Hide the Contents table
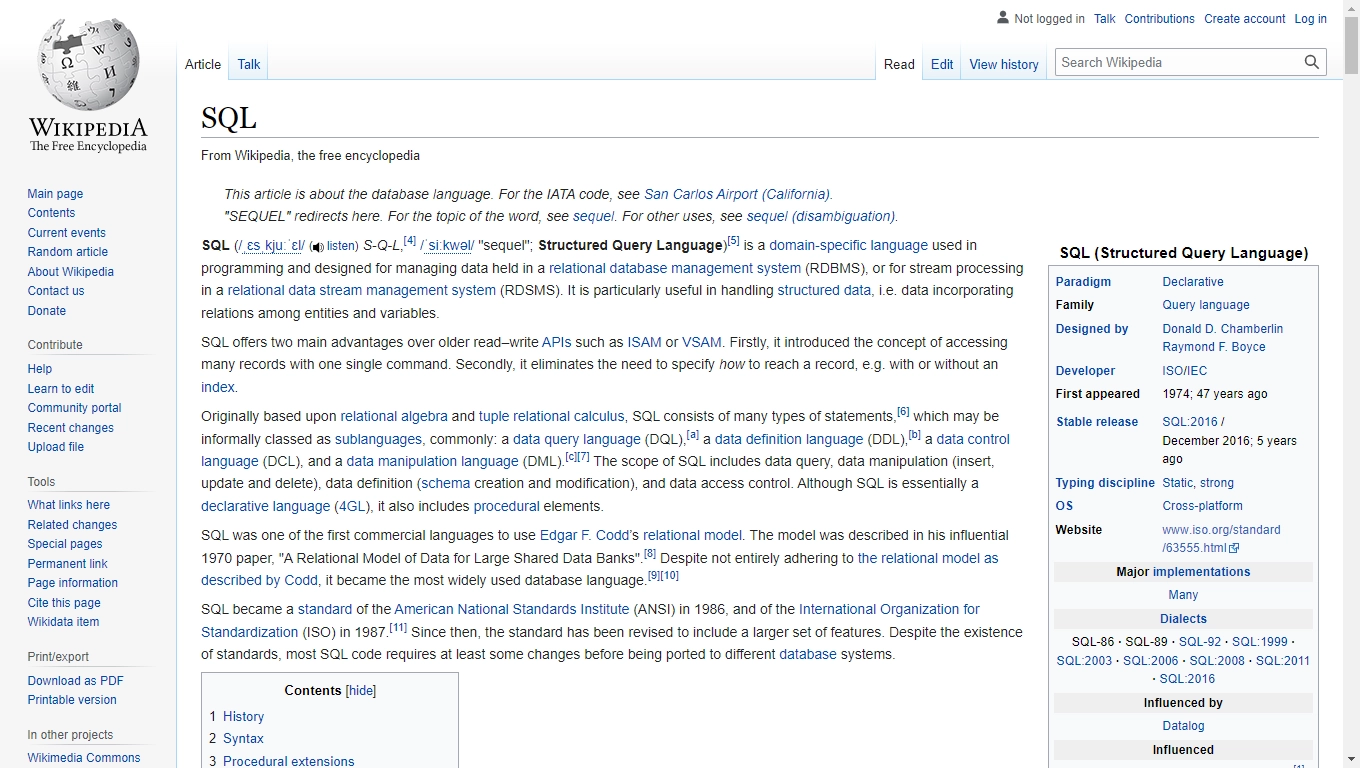Image resolution: width=1360 pixels, height=768 pixels. (x=360, y=690)
